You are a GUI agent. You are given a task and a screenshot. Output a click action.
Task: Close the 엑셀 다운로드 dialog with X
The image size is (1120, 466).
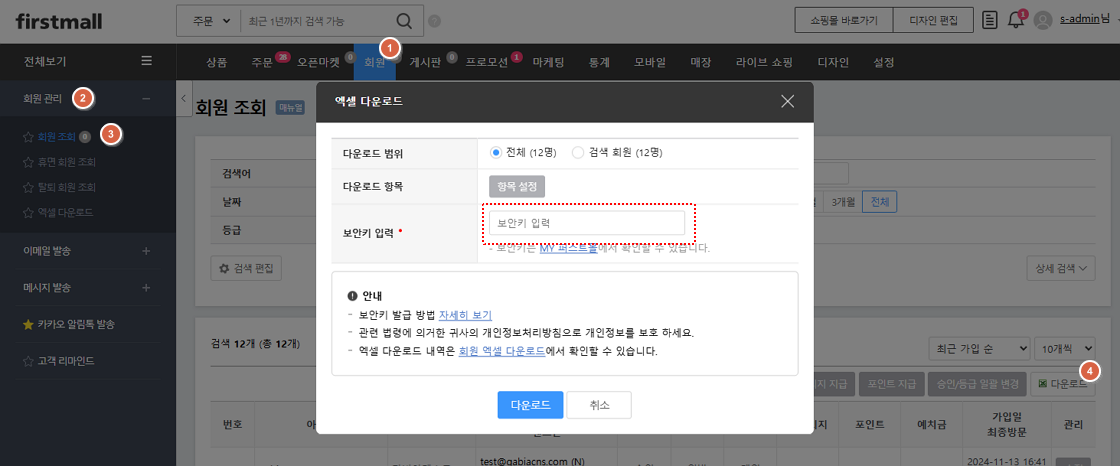click(x=788, y=101)
